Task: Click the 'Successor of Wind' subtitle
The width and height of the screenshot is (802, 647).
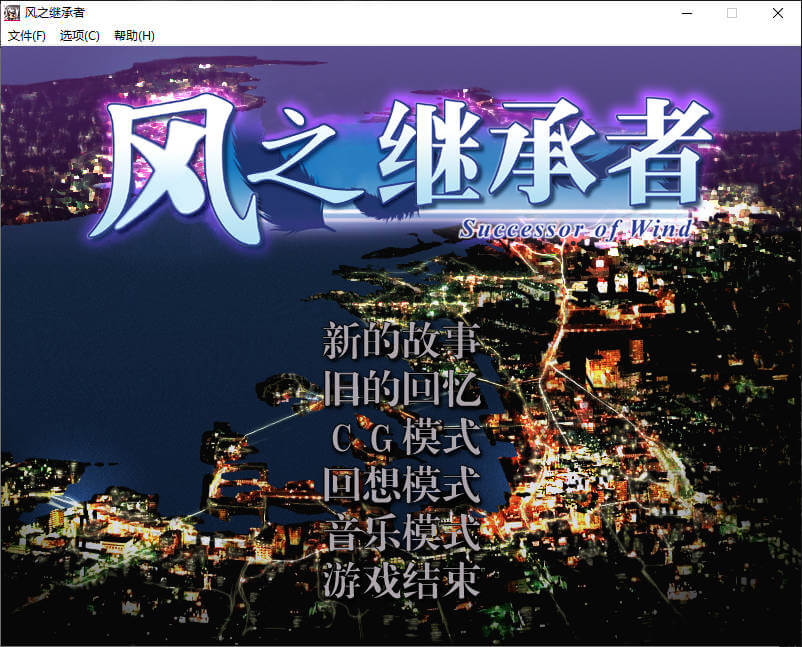Action: (x=575, y=229)
